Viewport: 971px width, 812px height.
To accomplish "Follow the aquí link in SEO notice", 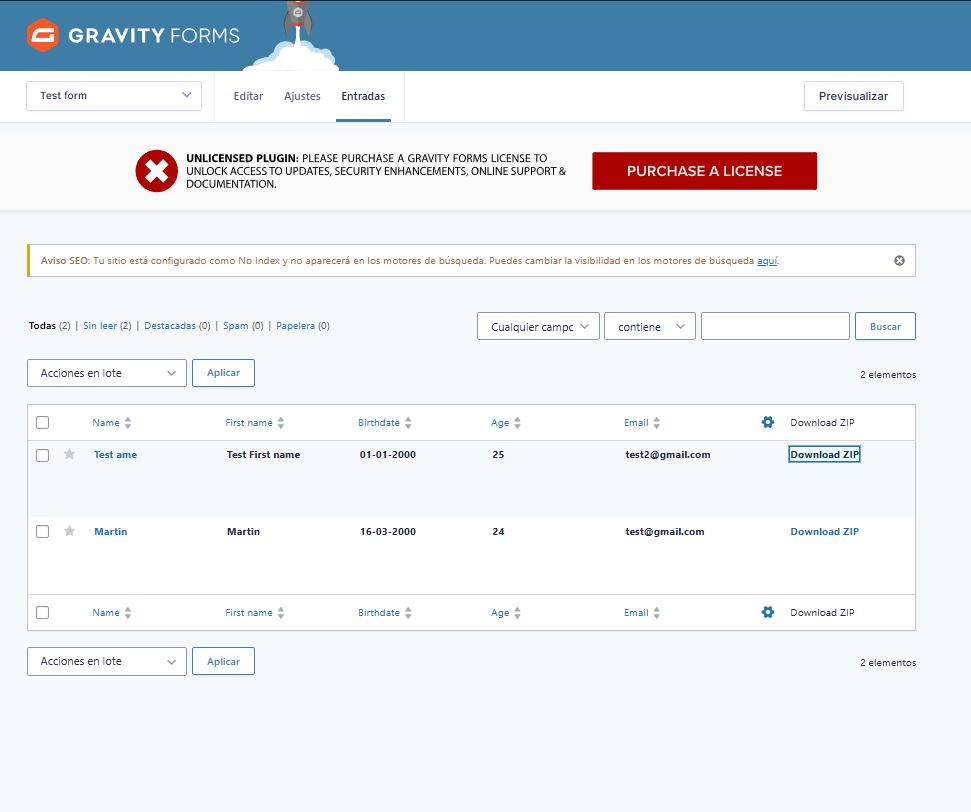I will click(767, 261).
